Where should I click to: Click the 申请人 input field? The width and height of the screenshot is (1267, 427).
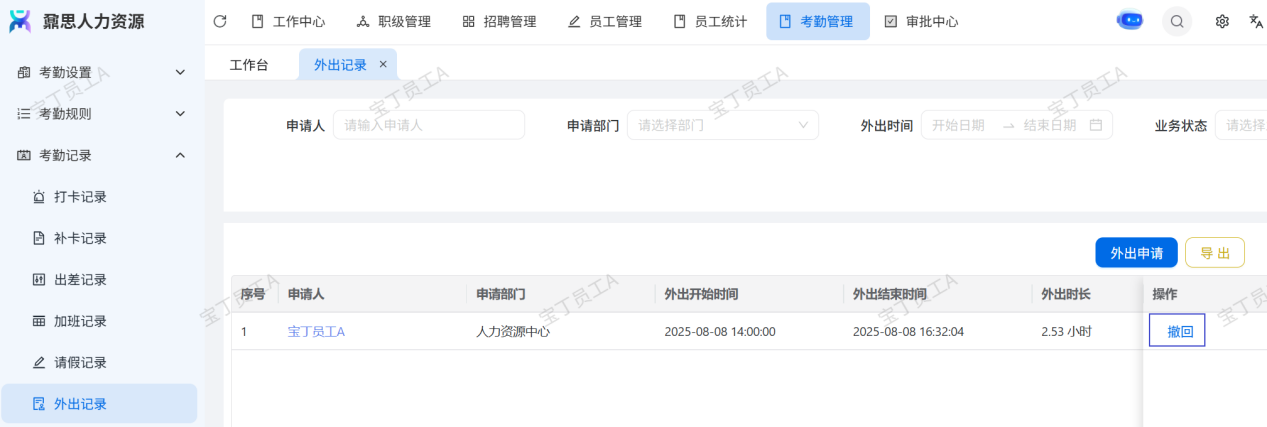[428, 125]
